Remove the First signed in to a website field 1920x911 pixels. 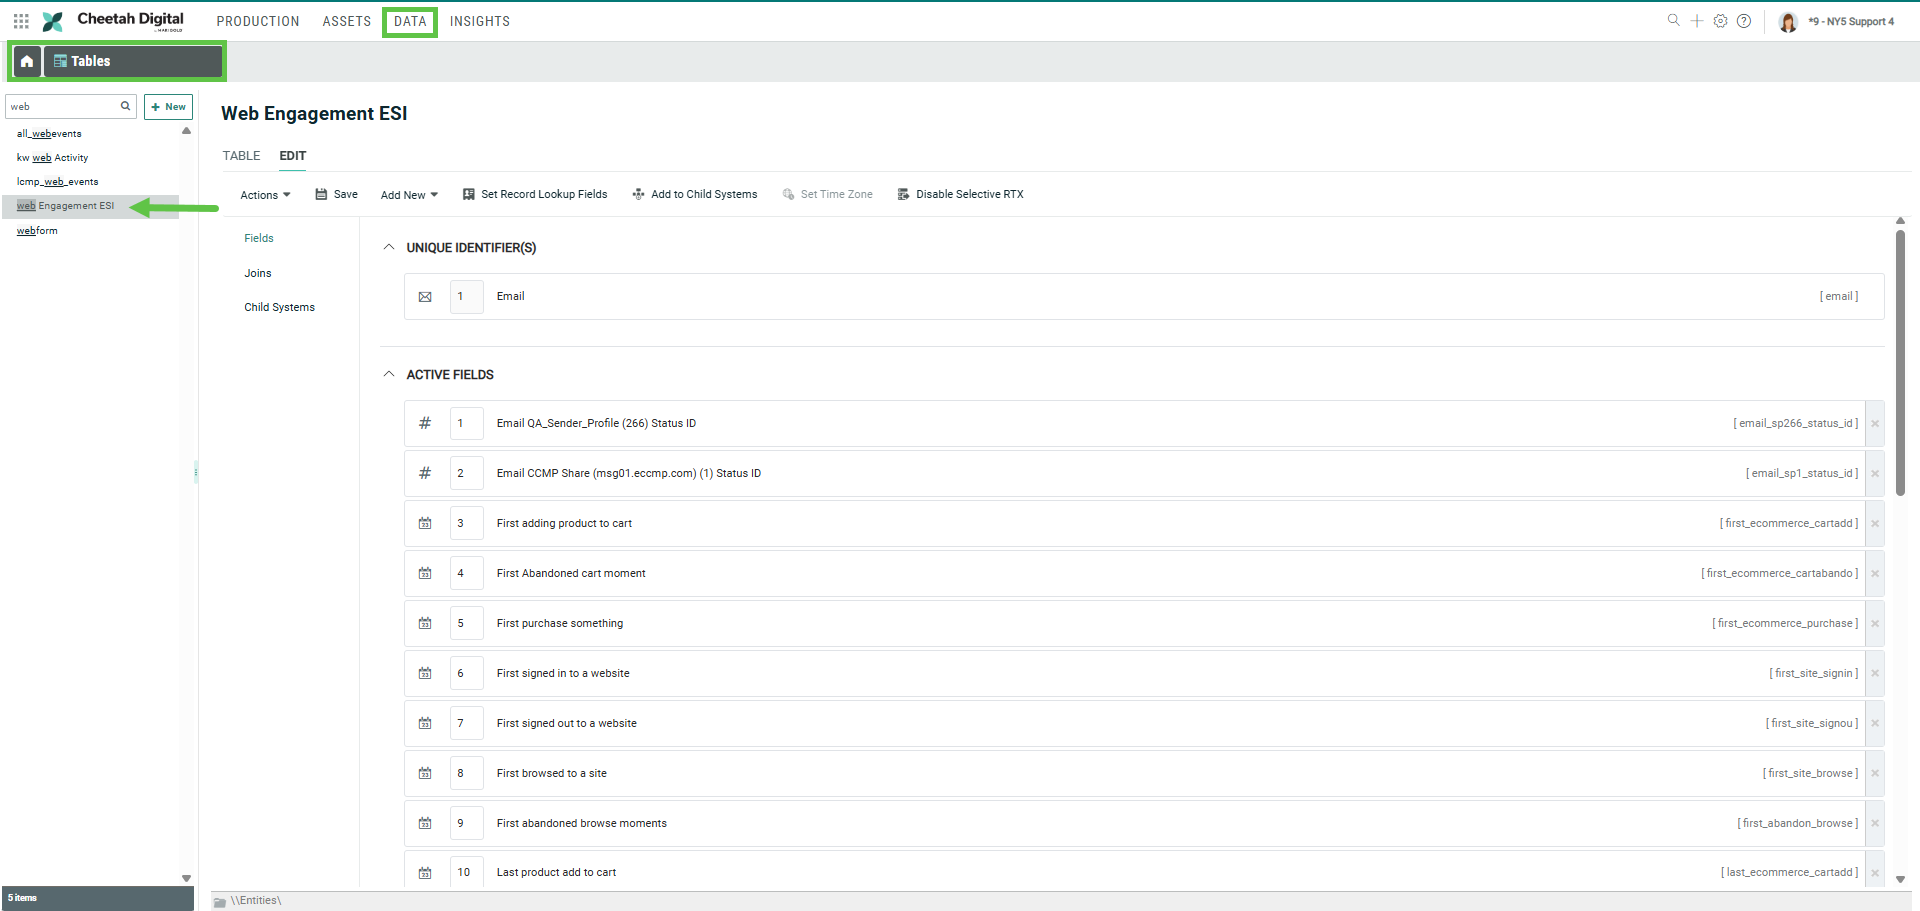click(x=1875, y=674)
